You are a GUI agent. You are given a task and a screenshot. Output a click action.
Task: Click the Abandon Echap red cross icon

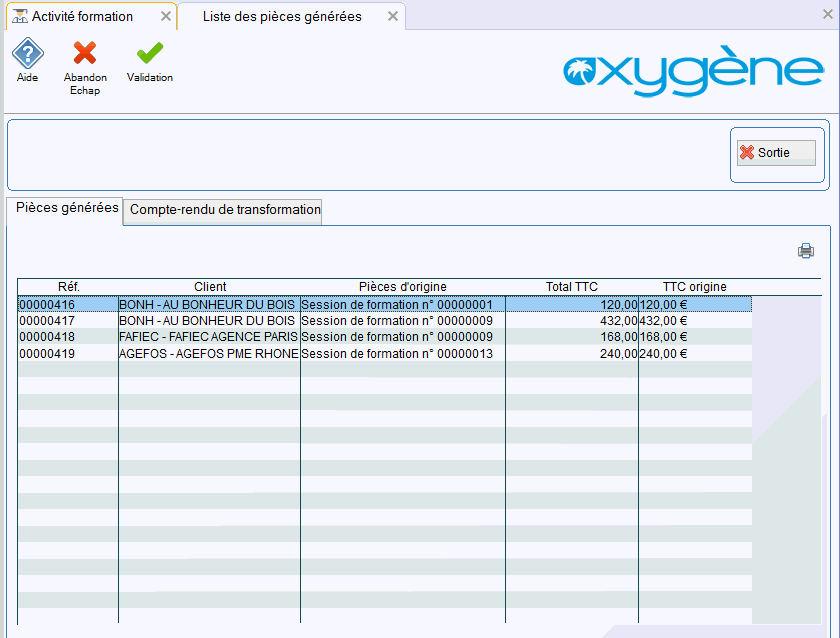(x=85, y=54)
